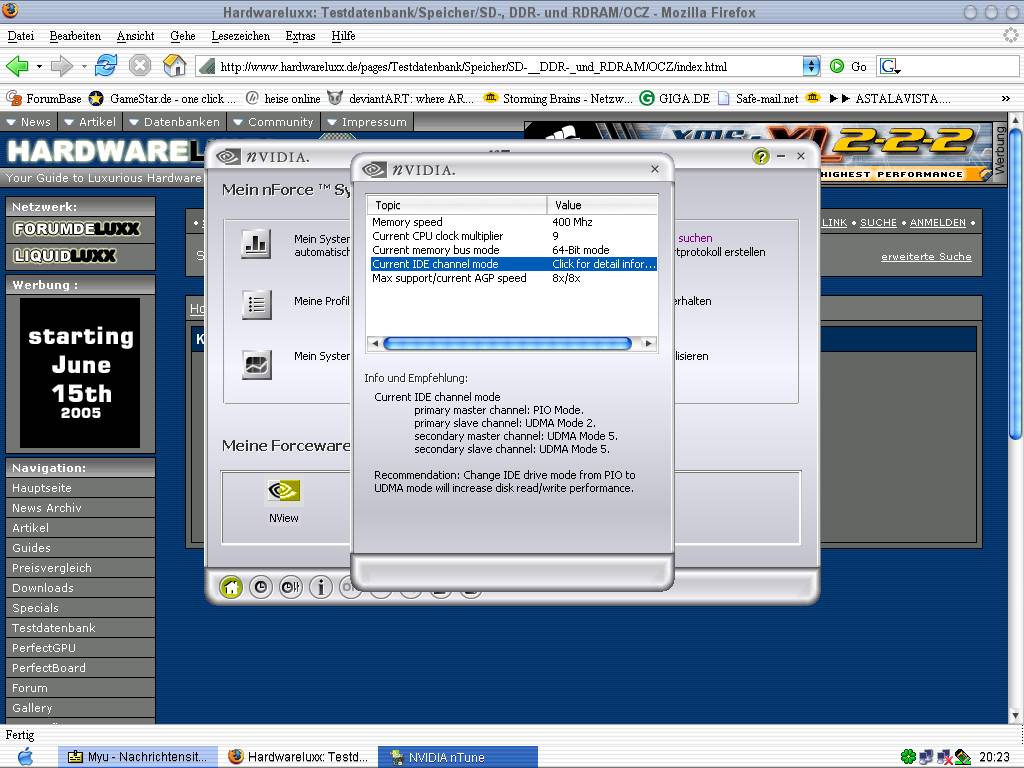Switch to NVIDIA nTune taskbar item
This screenshot has height=768, width=1024.
(x=458, y=757)
